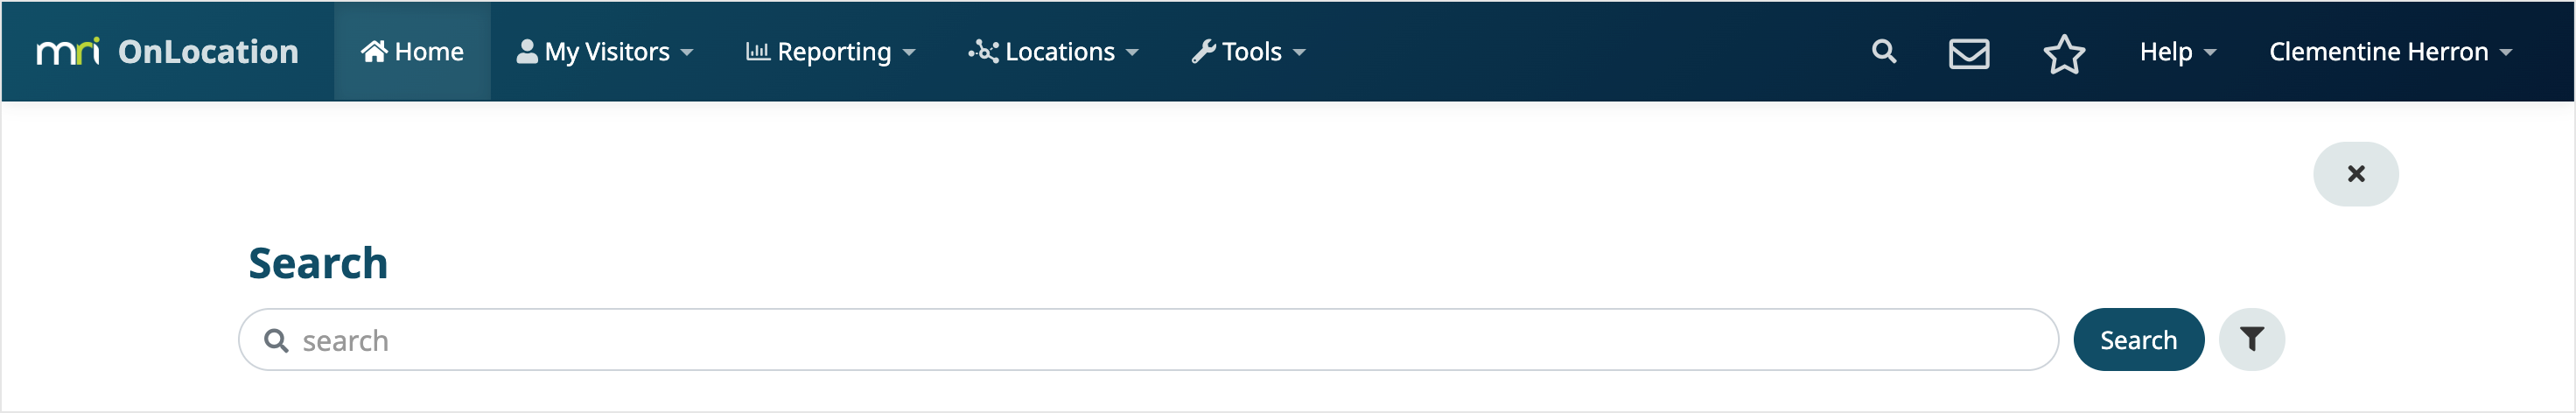Focus the search text field

[x=1148, y=340]
